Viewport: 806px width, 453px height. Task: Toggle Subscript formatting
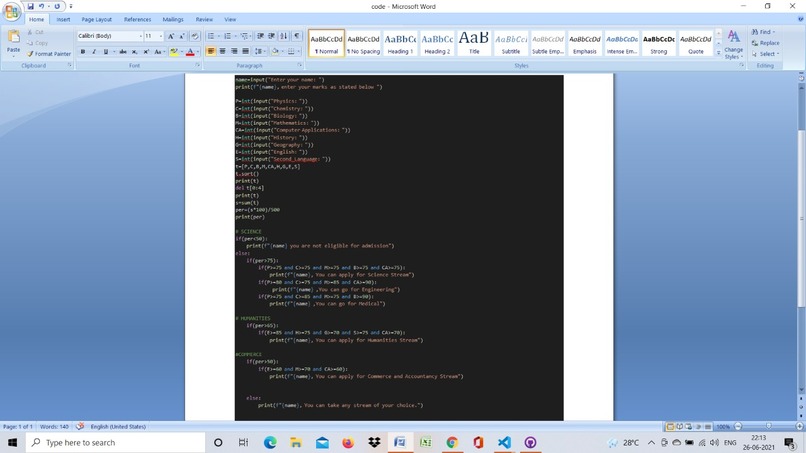point(134,51)
